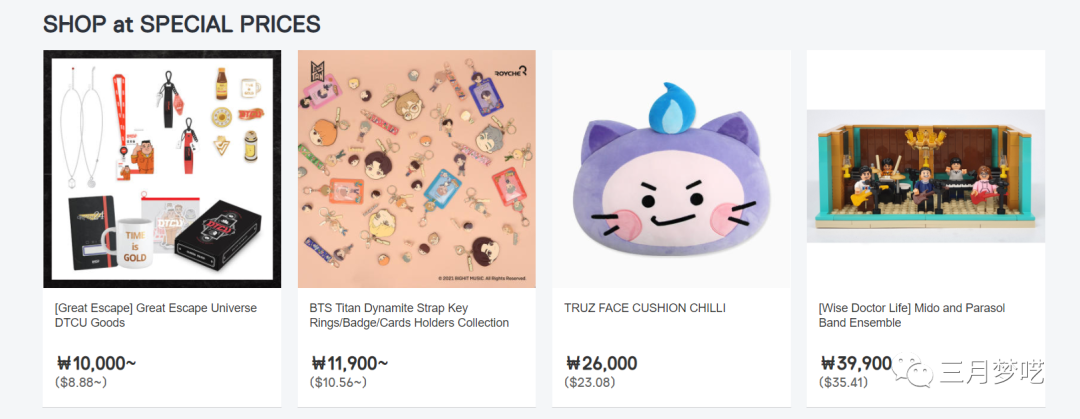Image resolution: width=1080 pixels, height=419 pixels.
Task: Click the TIME is GOLD mug
Action: [133, 245]
